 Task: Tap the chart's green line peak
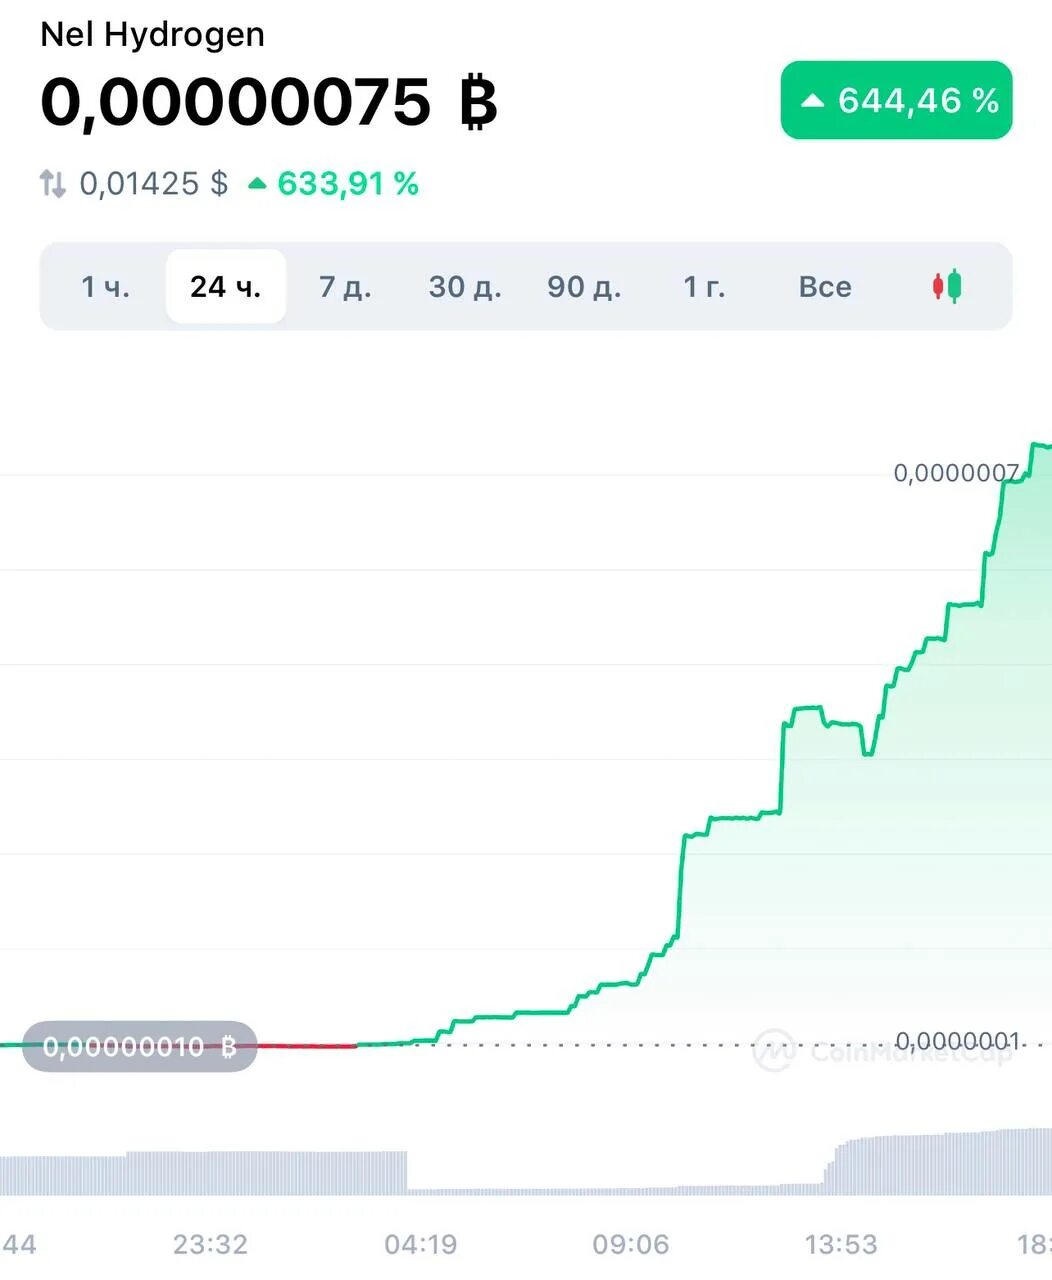[1038, 445]
